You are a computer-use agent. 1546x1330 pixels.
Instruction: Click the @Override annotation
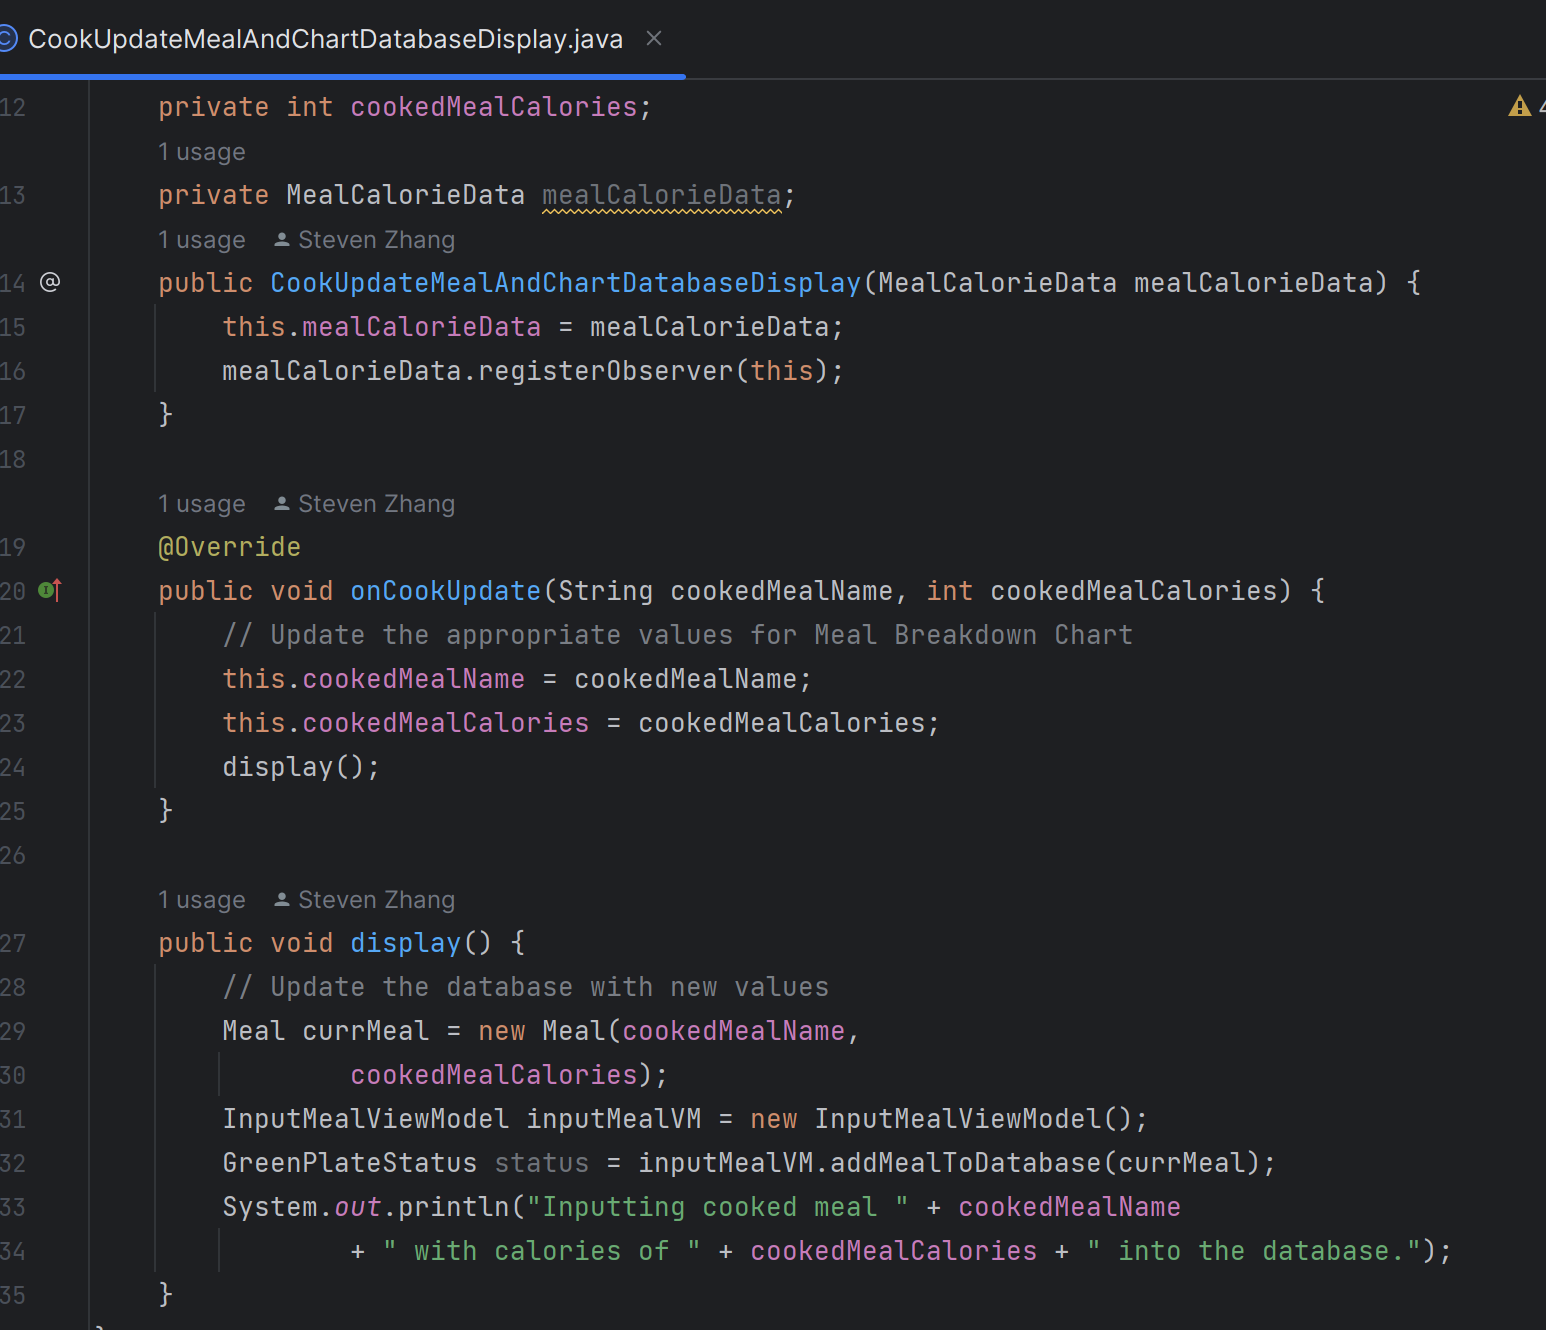[x=230, y=547]
